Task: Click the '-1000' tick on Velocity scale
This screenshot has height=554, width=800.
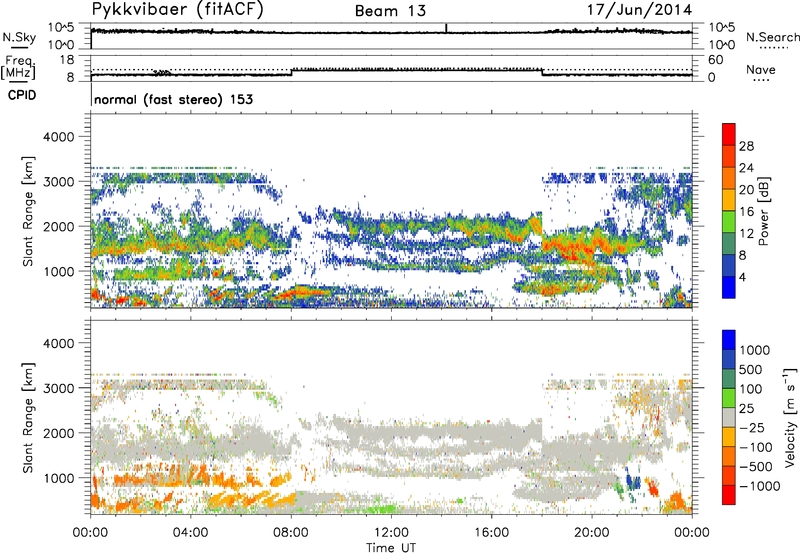Action: (x=760, y=486)
